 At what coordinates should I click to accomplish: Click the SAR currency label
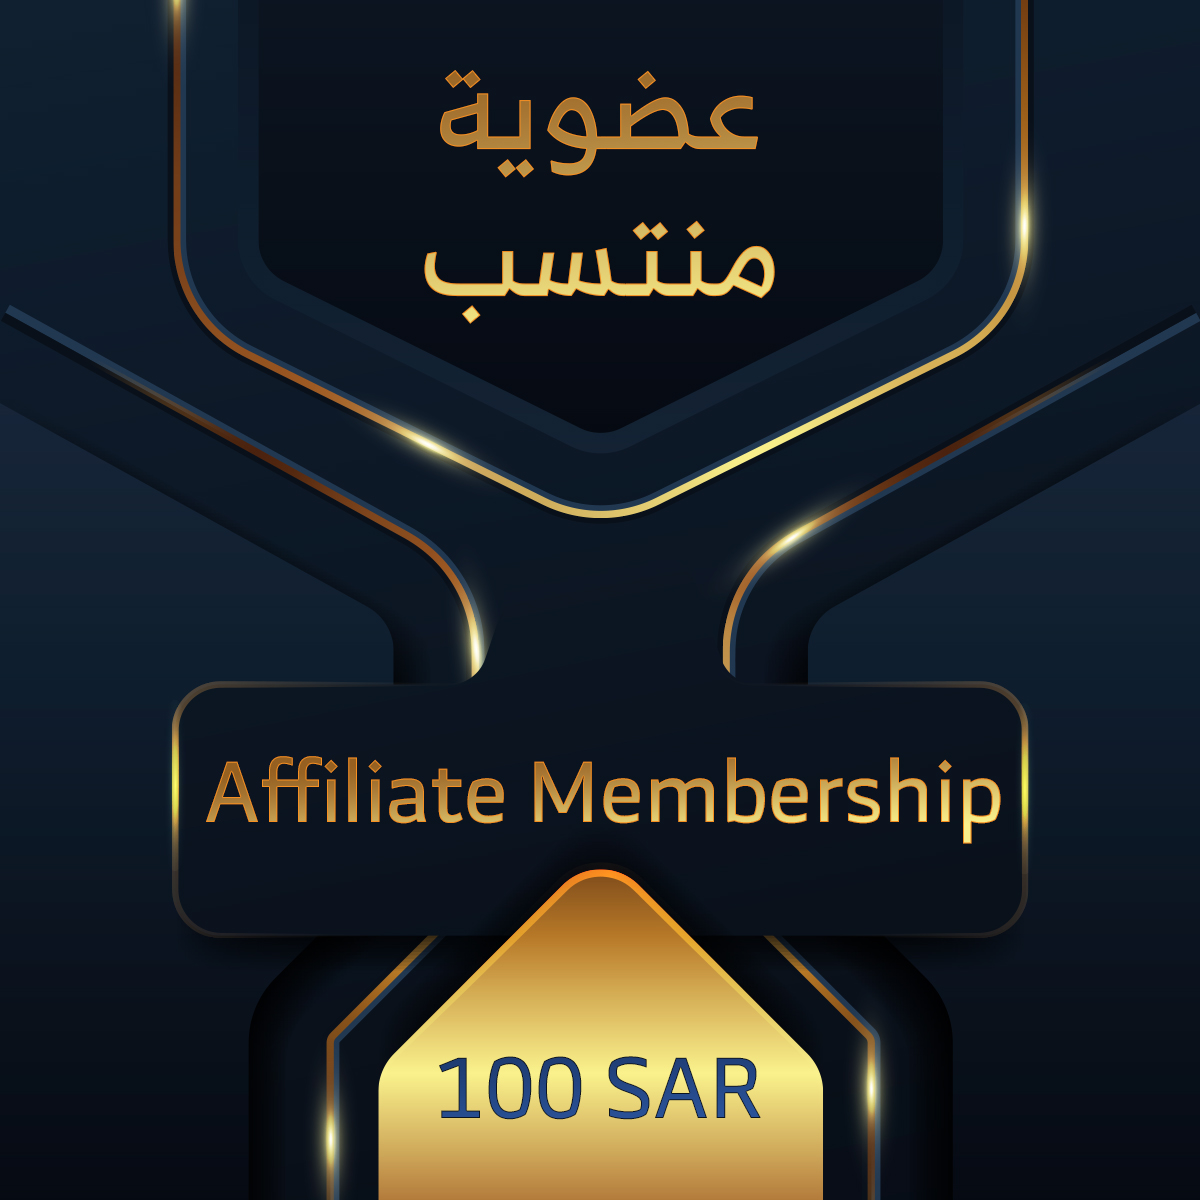pos(683,1089)
